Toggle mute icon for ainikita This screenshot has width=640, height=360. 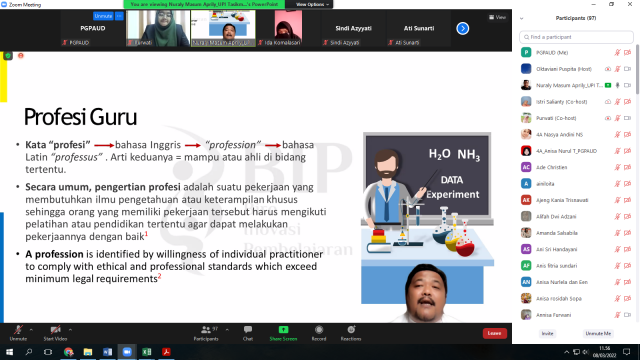tap(618, 184)
